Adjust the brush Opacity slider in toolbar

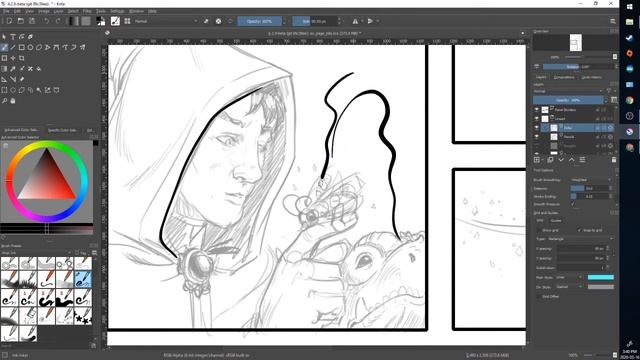[260, 21]
